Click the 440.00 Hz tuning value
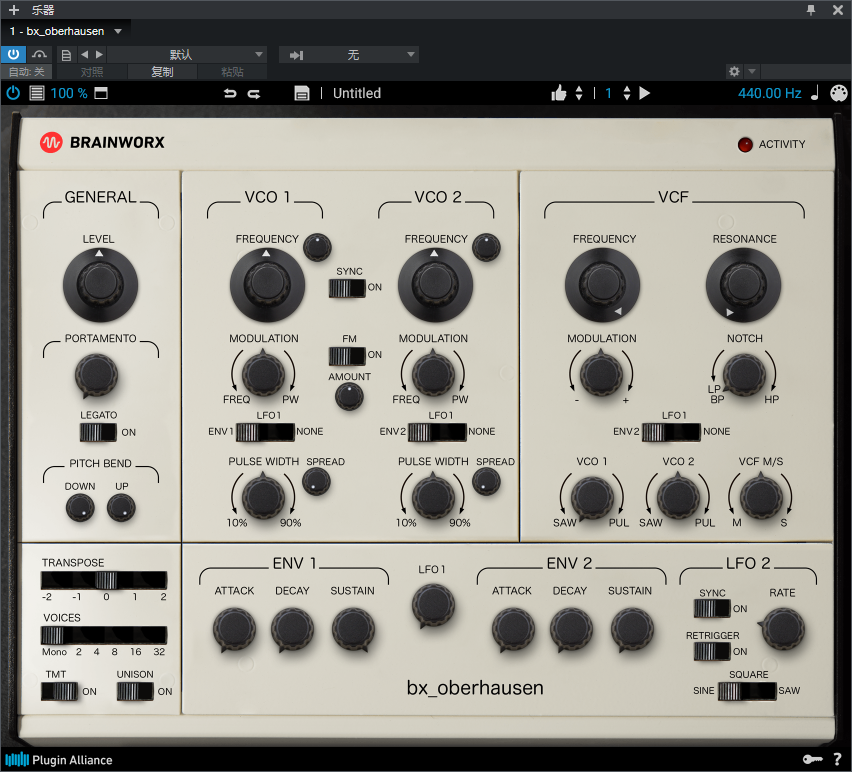 point(769,93)
